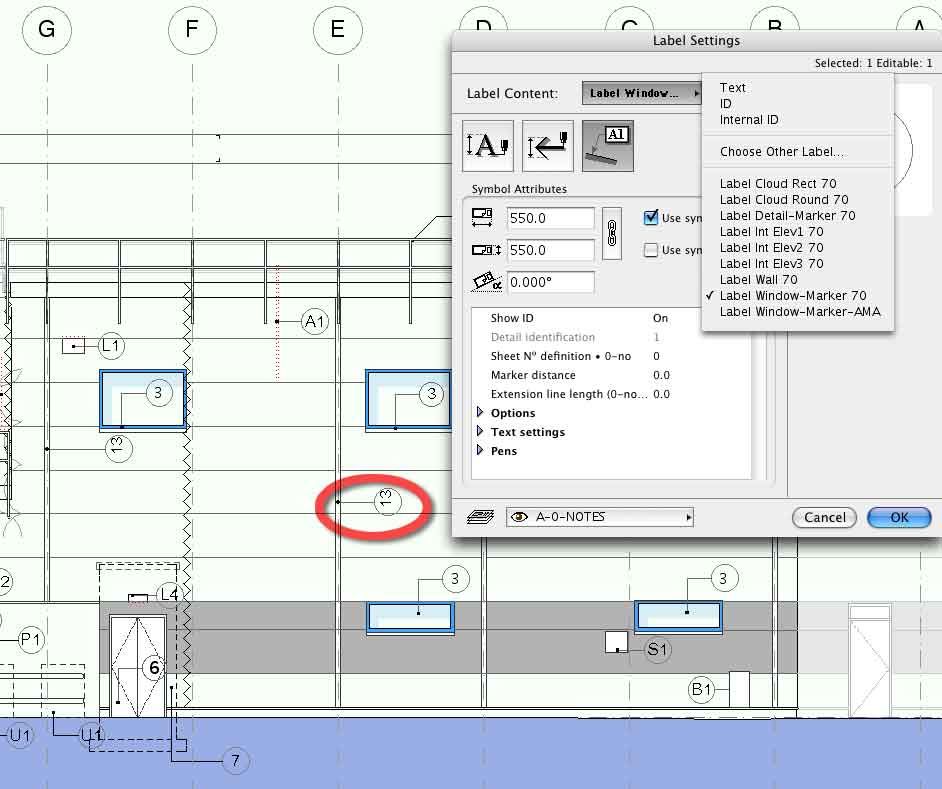
Task: Select Label Cloud Rect 70
Action: click(x=777, y=183)
